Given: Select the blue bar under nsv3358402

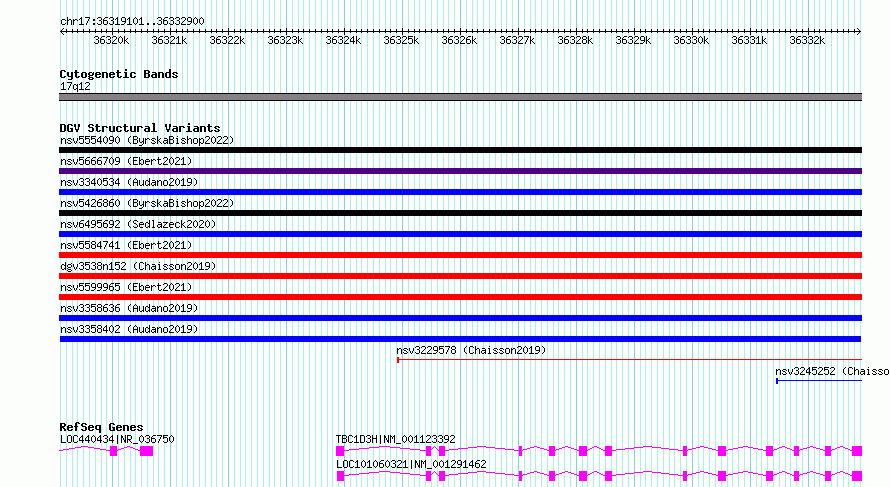Looking at the screenshot, I should coord(460,339).
